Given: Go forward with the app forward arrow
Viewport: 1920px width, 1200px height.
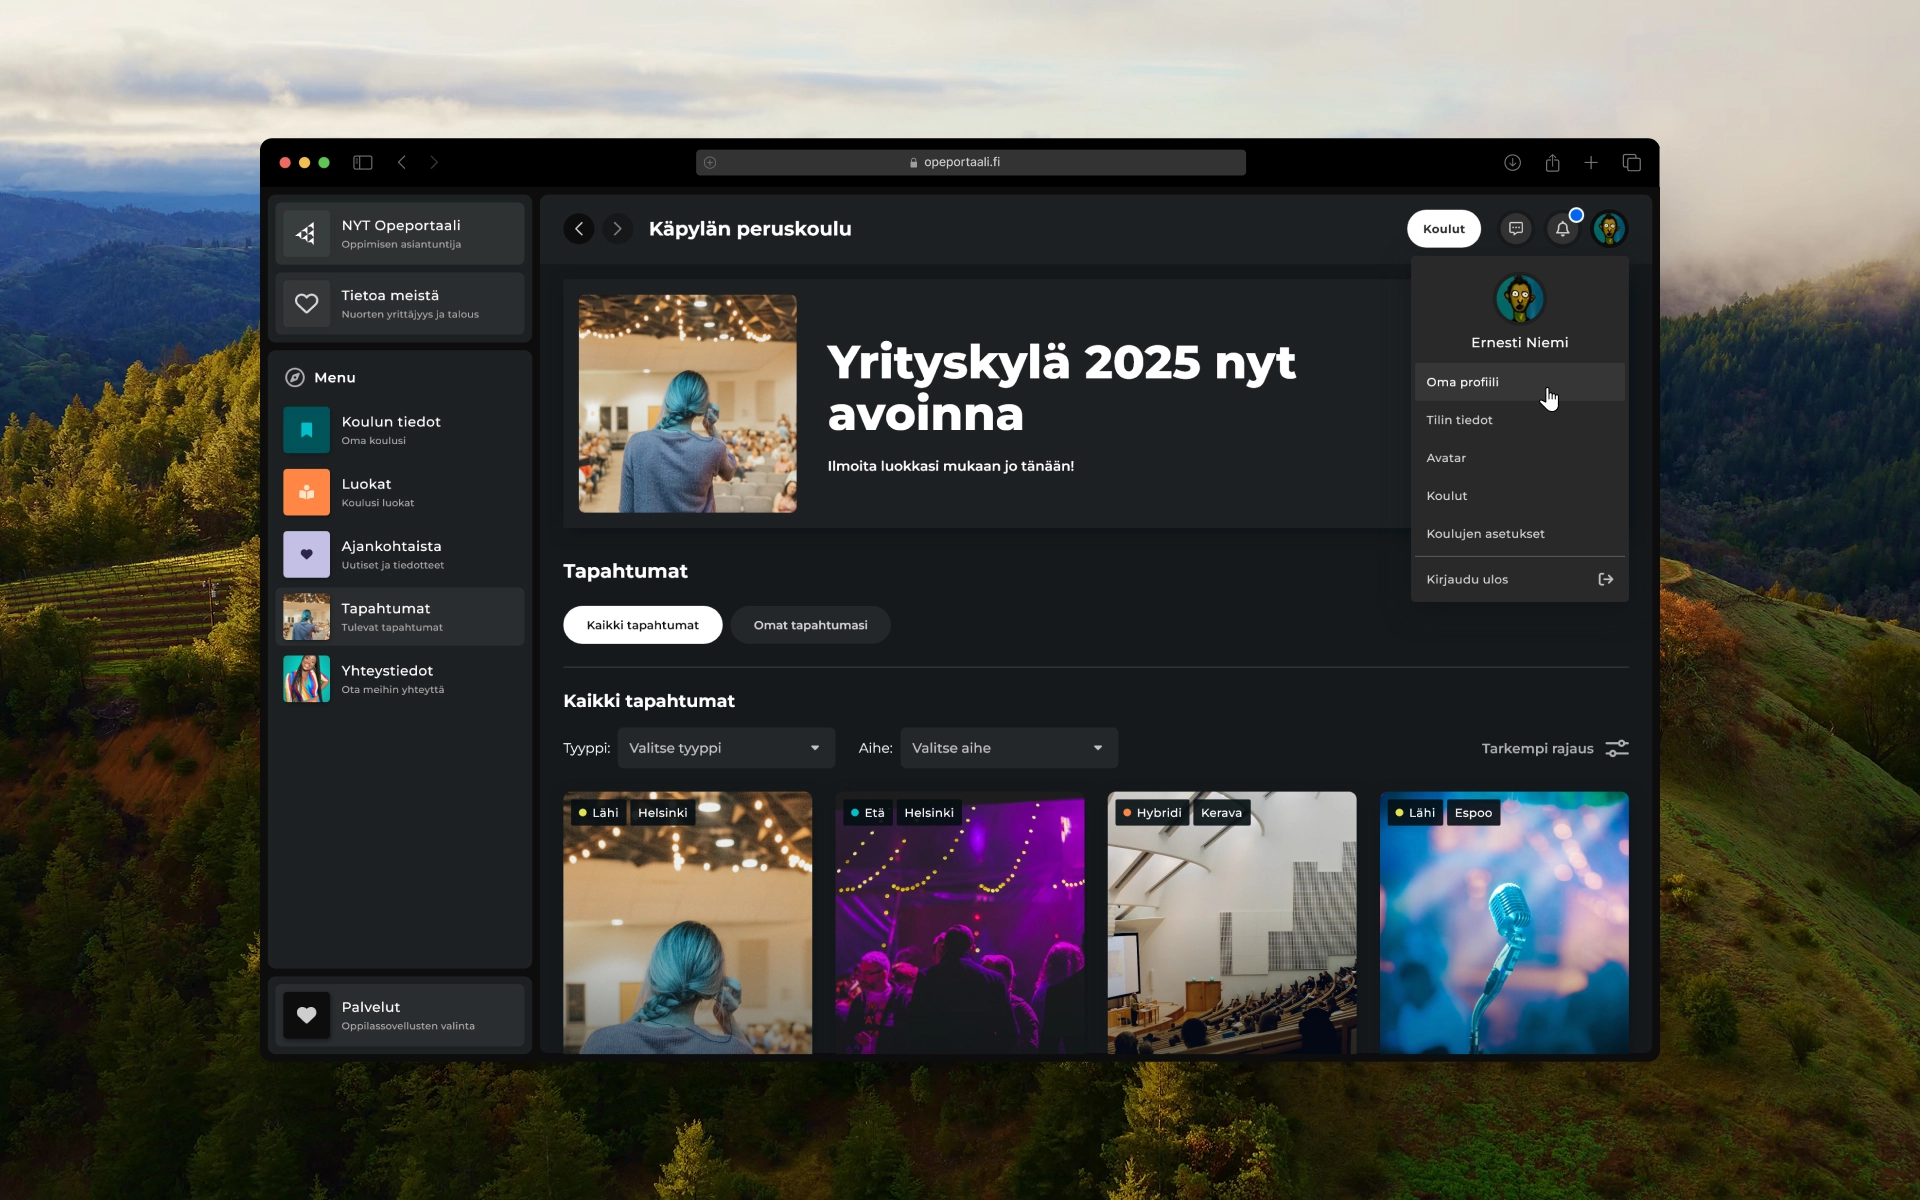Looking at the screenshot, I should click(617, 229).
